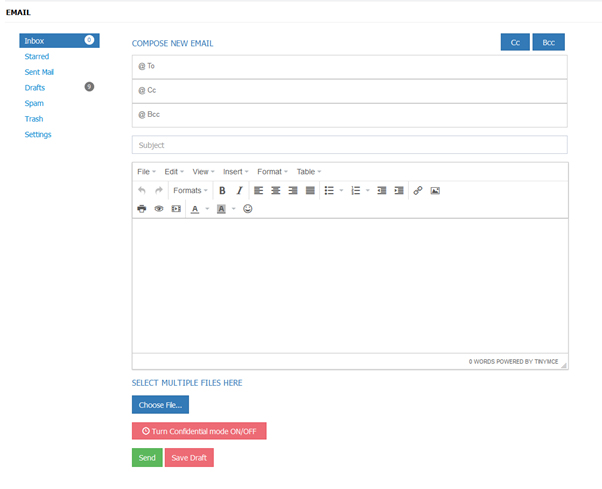
Task: Align text center
Action: (x=276, y=190)
